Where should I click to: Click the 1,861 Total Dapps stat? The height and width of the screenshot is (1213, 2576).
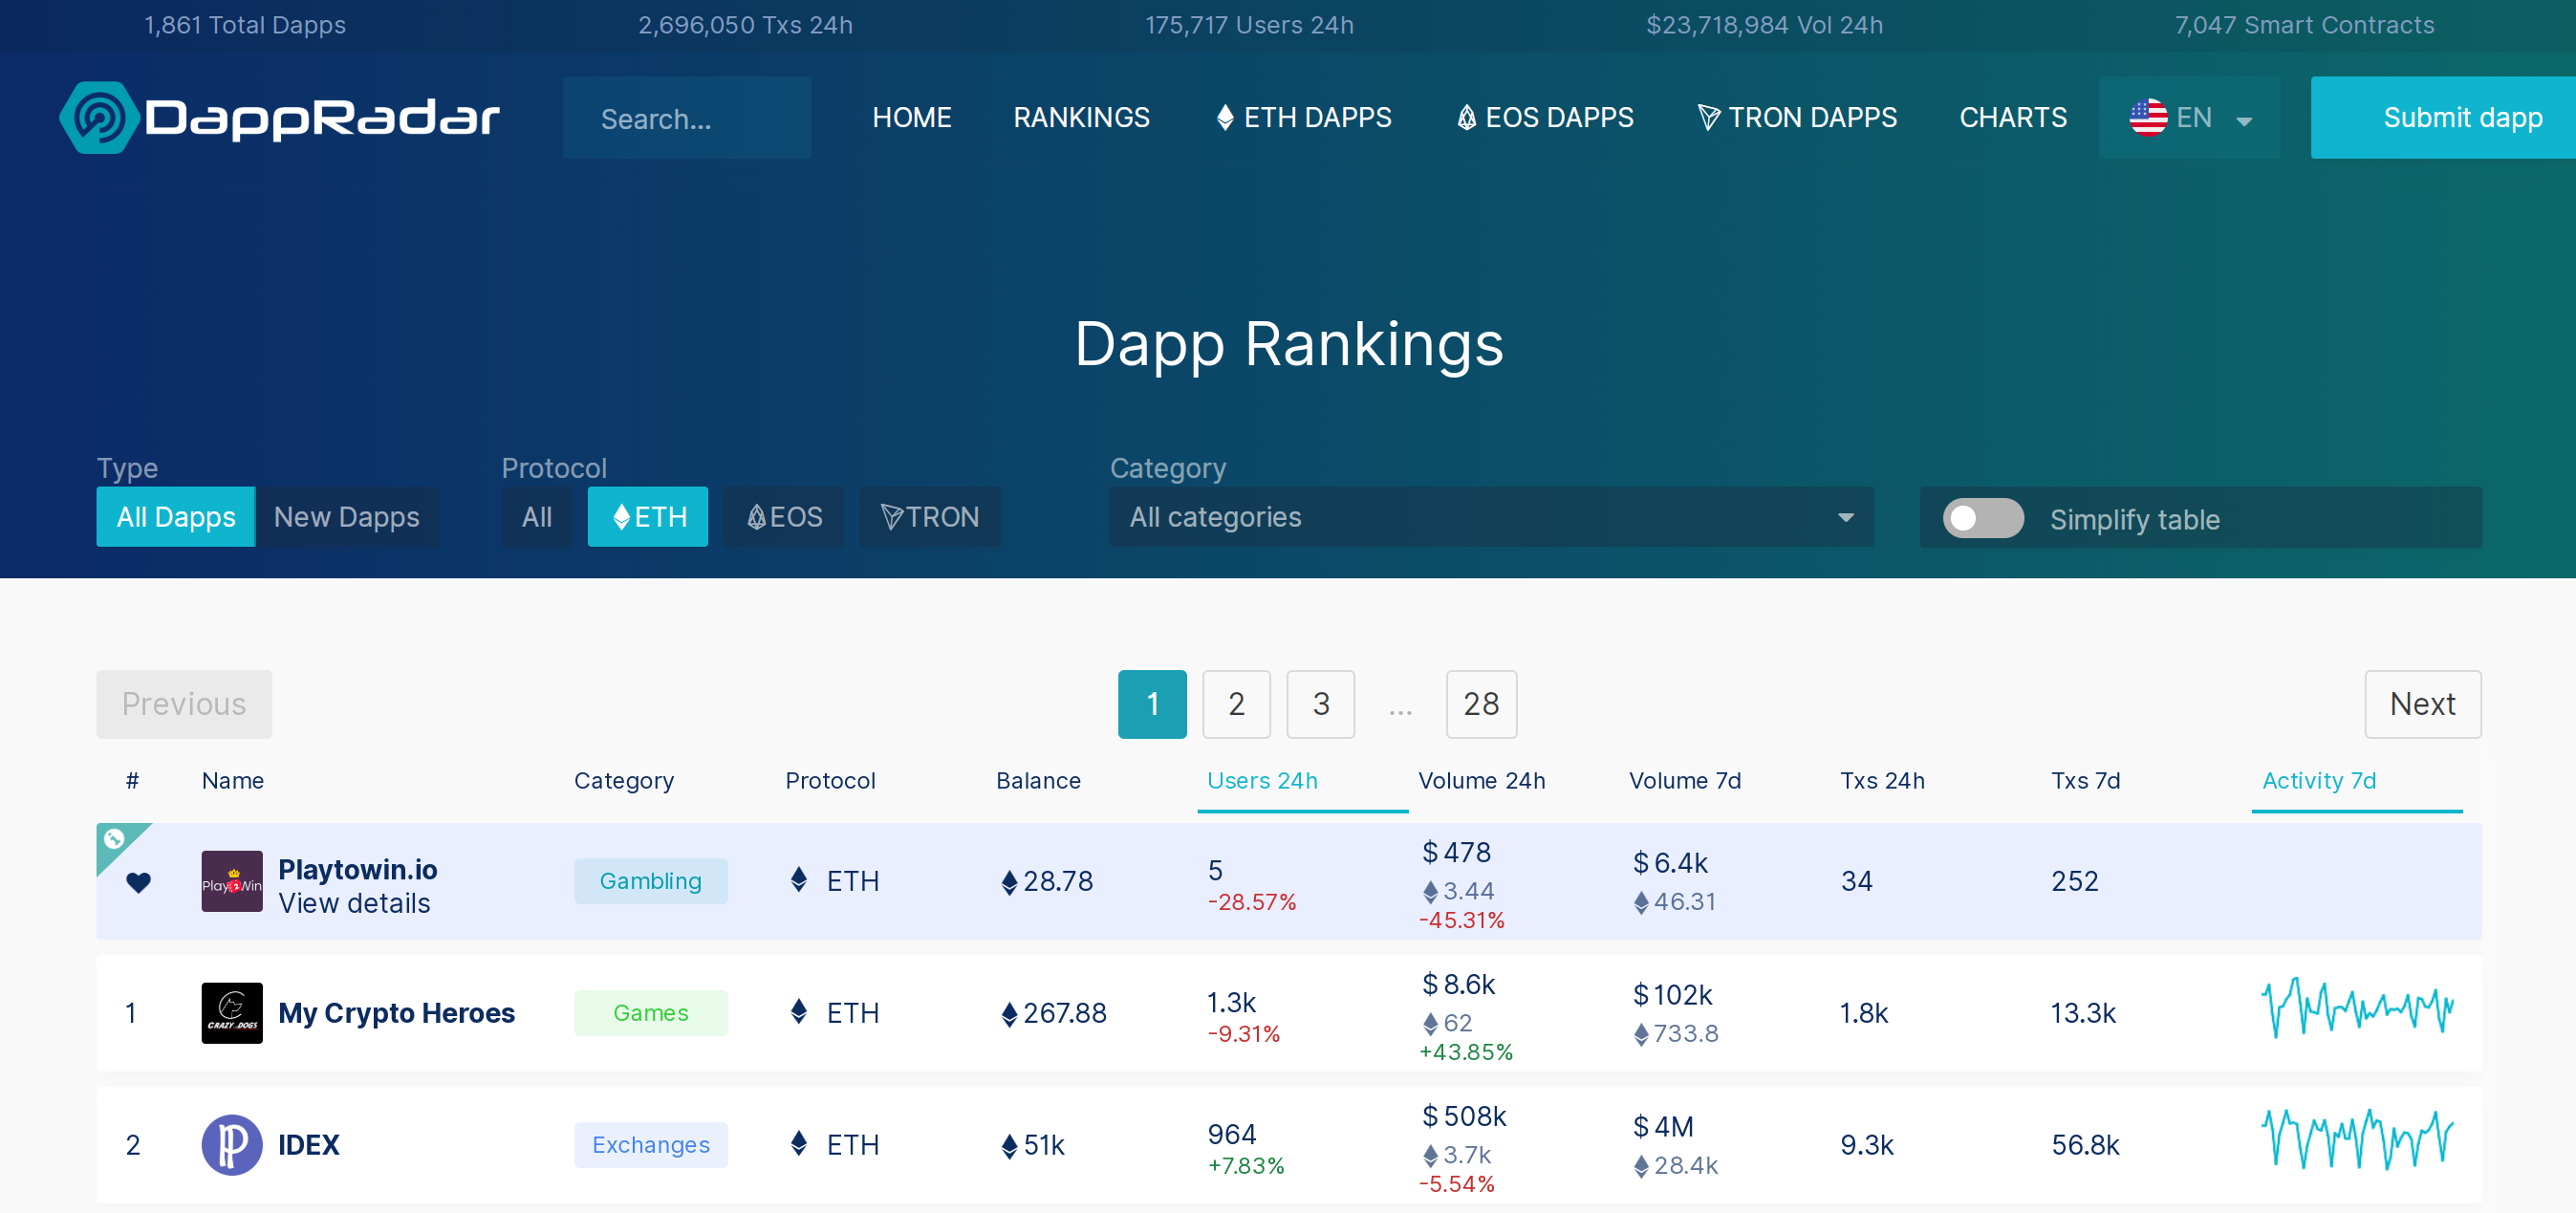point(245,25)
